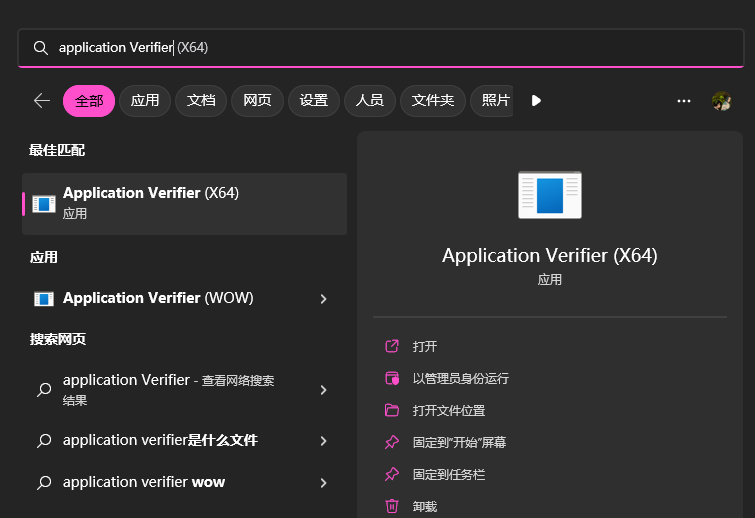
Task: Click the run-as-administrator shield icon
Action: (392, 378)
